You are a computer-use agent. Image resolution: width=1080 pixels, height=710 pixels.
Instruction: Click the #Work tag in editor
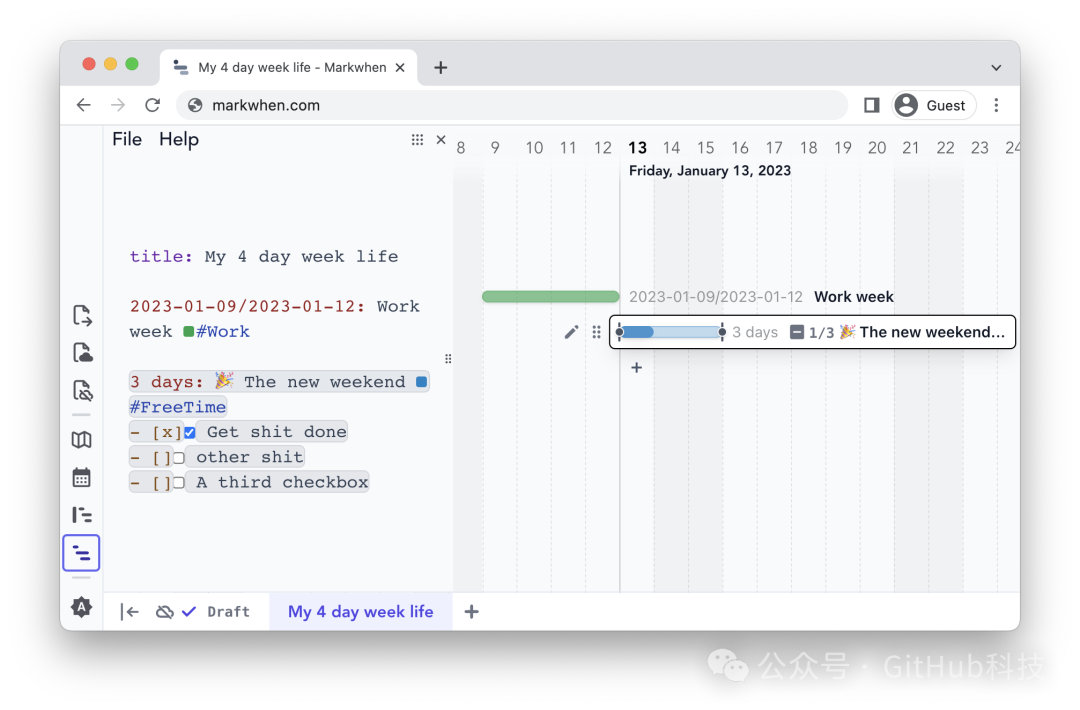[223, 332]
